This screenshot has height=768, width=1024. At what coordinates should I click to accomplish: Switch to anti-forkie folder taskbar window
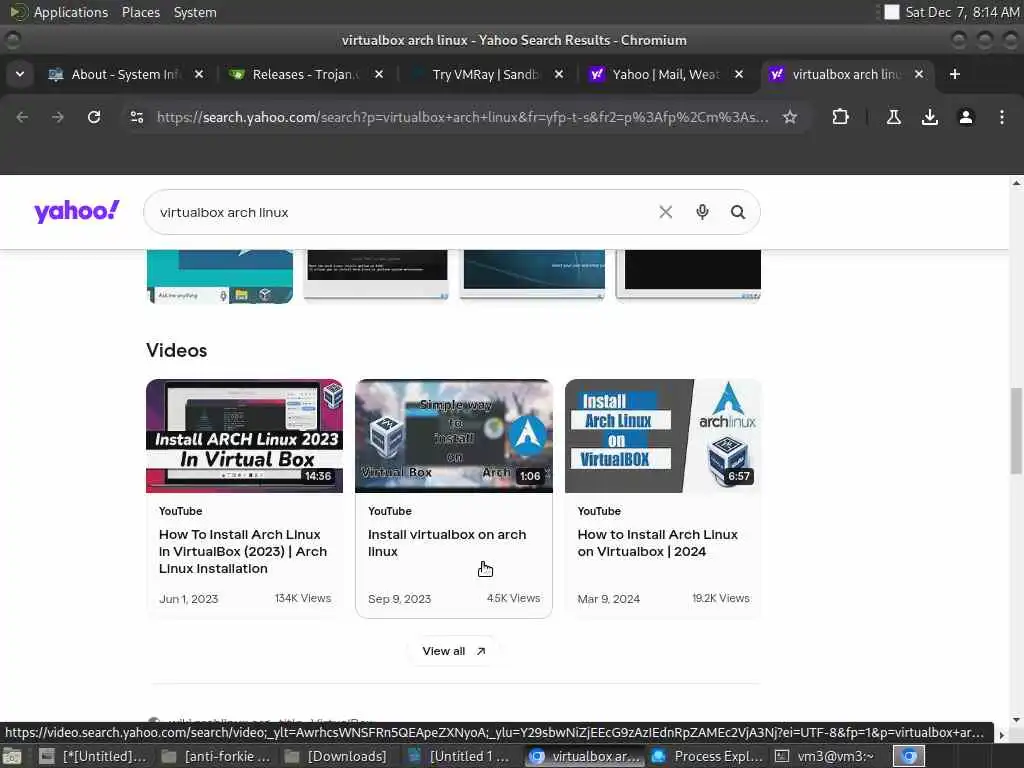tap(216, 756)
